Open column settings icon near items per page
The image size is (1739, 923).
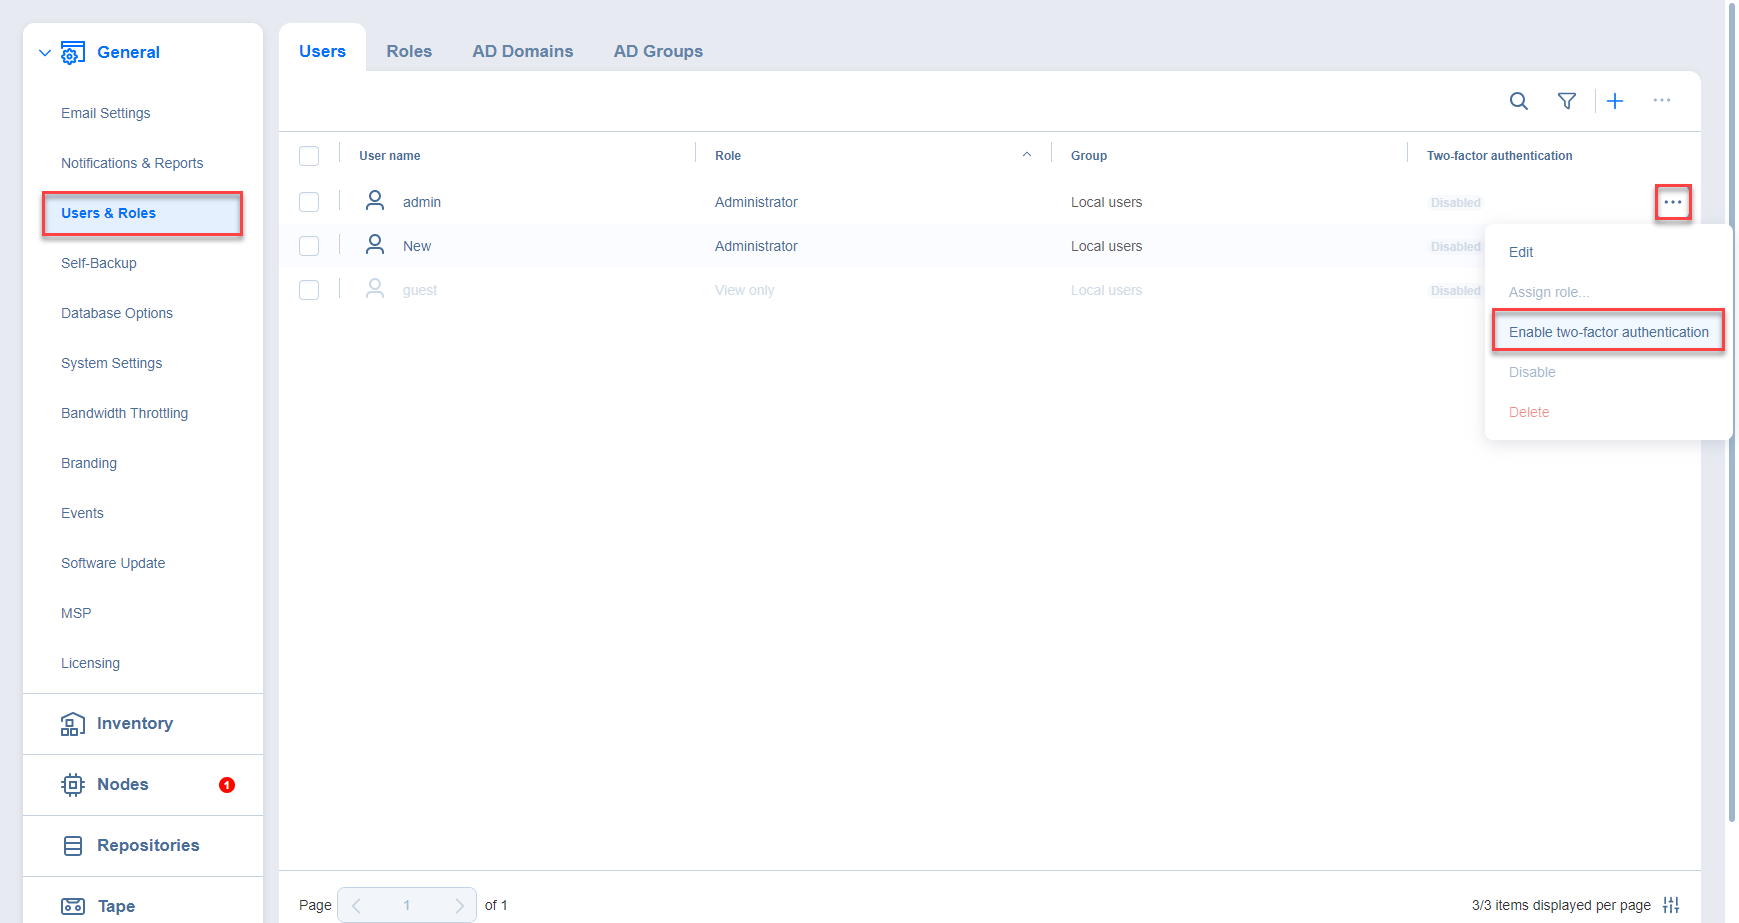pos(1670,905)
